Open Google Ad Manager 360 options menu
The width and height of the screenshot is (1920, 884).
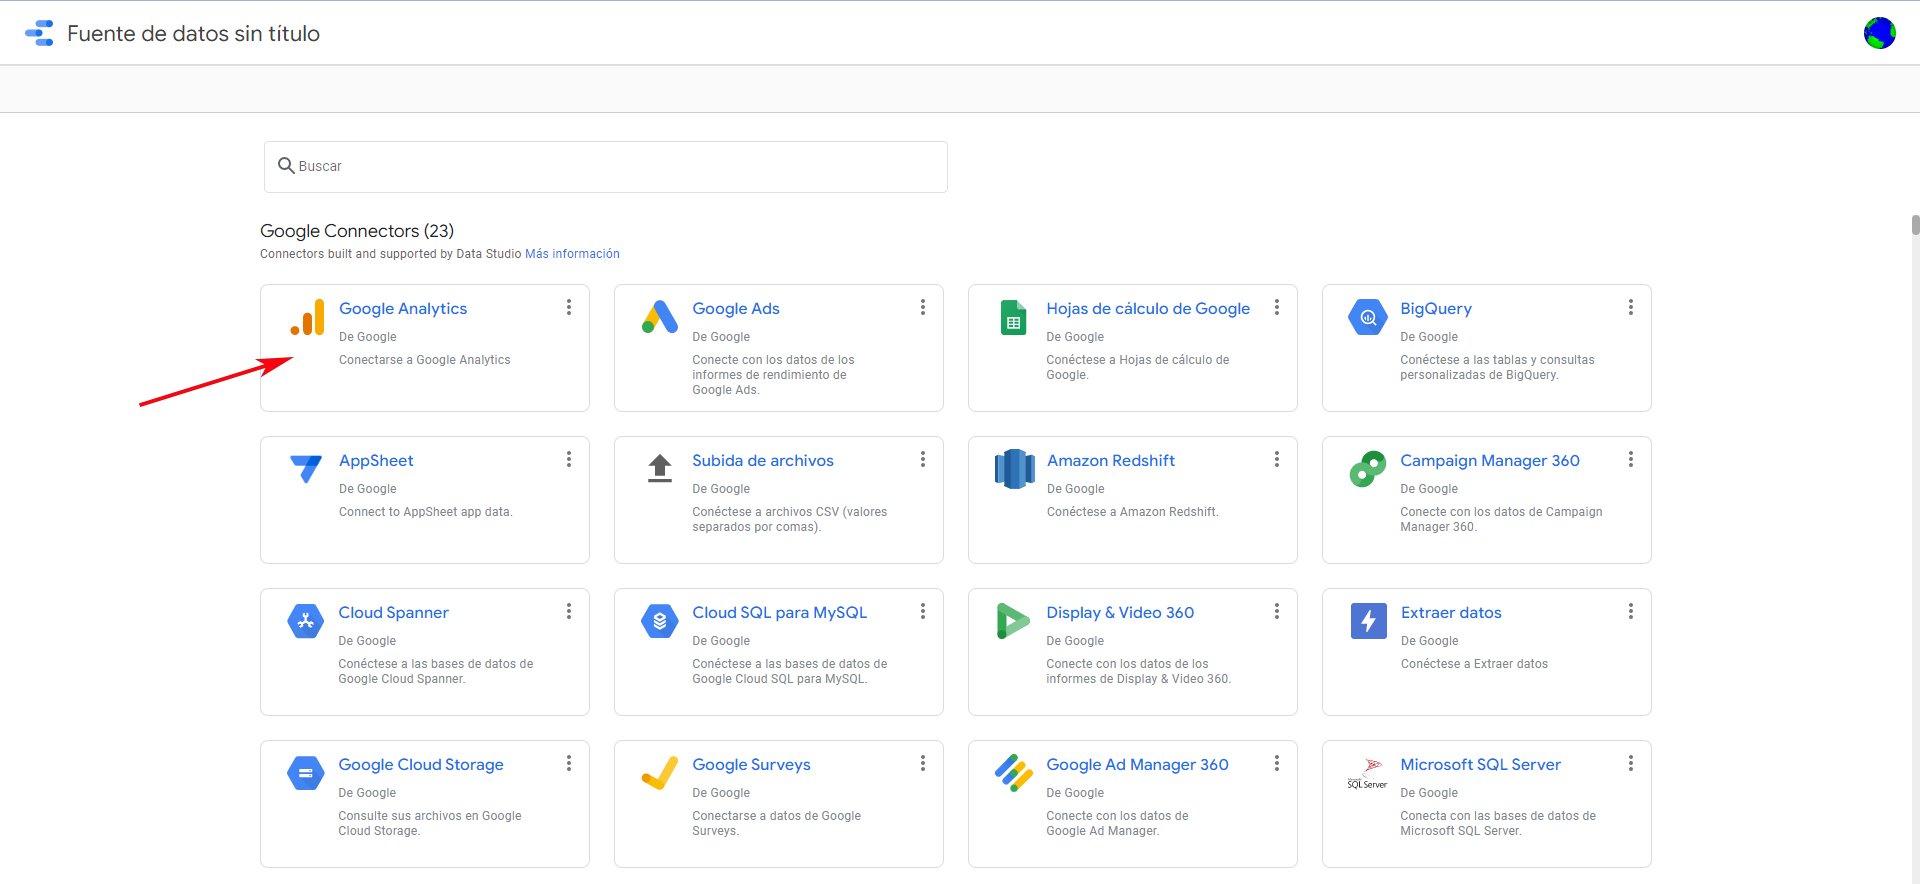coord(1277,763)
